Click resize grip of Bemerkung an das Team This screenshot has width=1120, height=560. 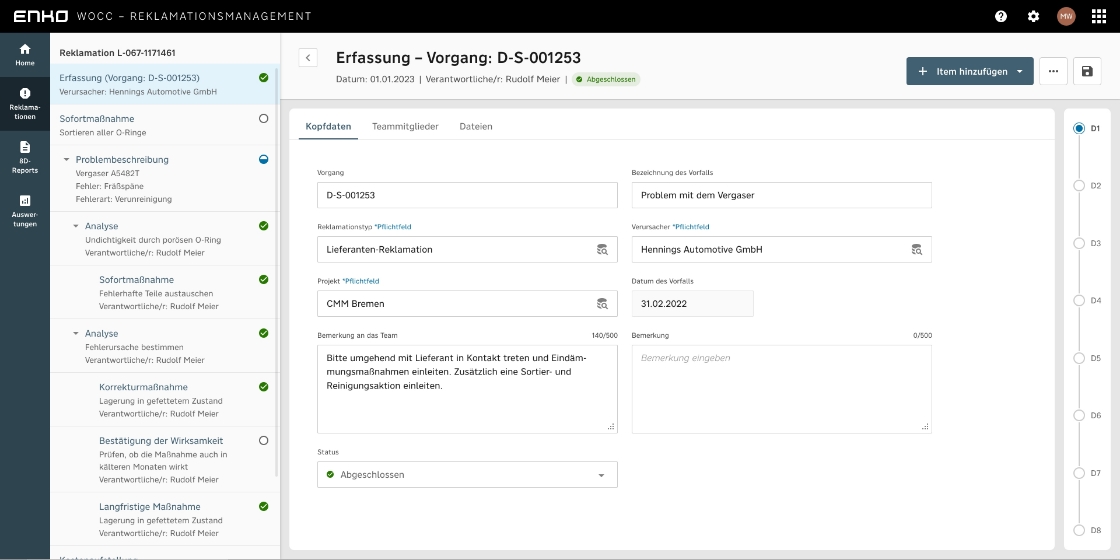(611, 426)
